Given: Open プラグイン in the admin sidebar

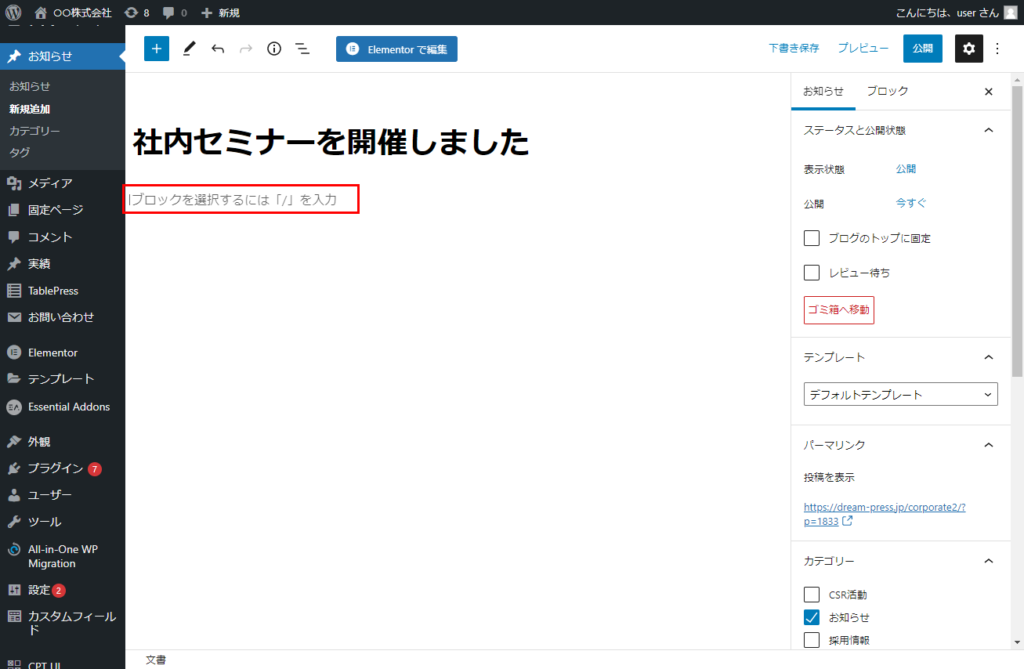Looking at the screenshot, I should coord(55,468).
